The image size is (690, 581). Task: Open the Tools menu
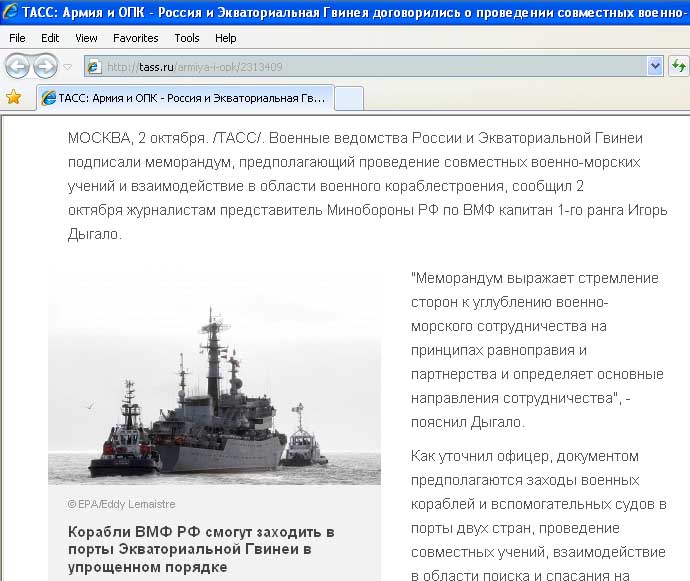(x=187, y=38)
